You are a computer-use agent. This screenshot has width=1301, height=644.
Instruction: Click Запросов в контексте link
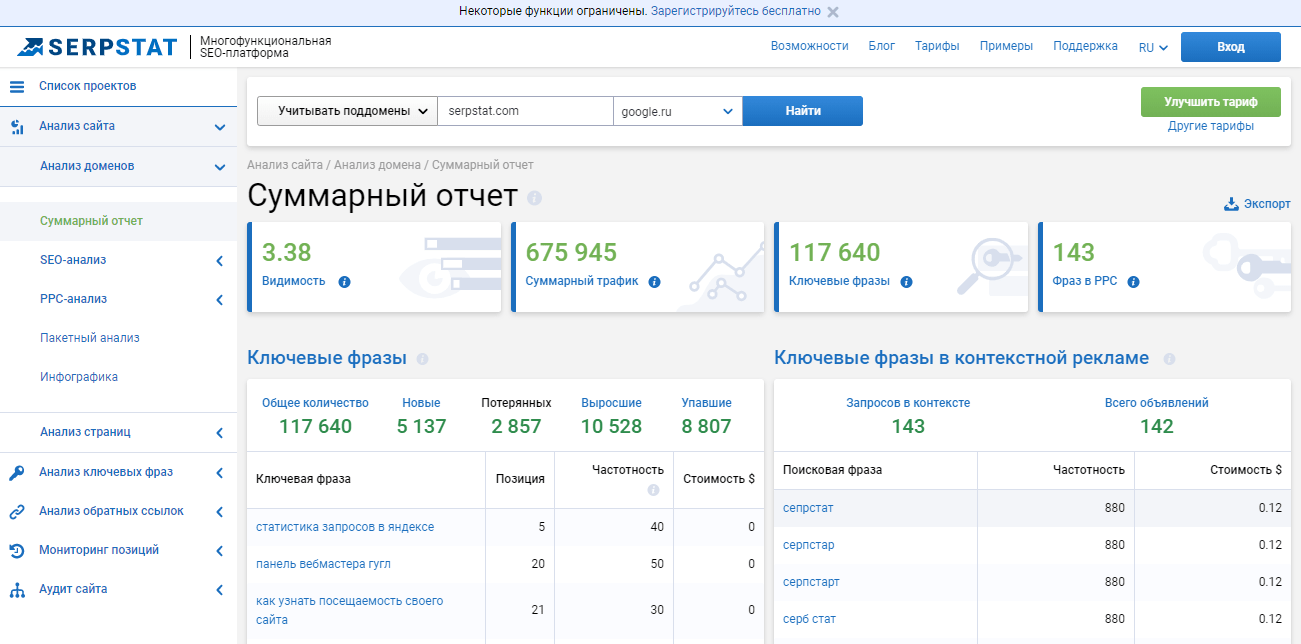tap(908, 403)
